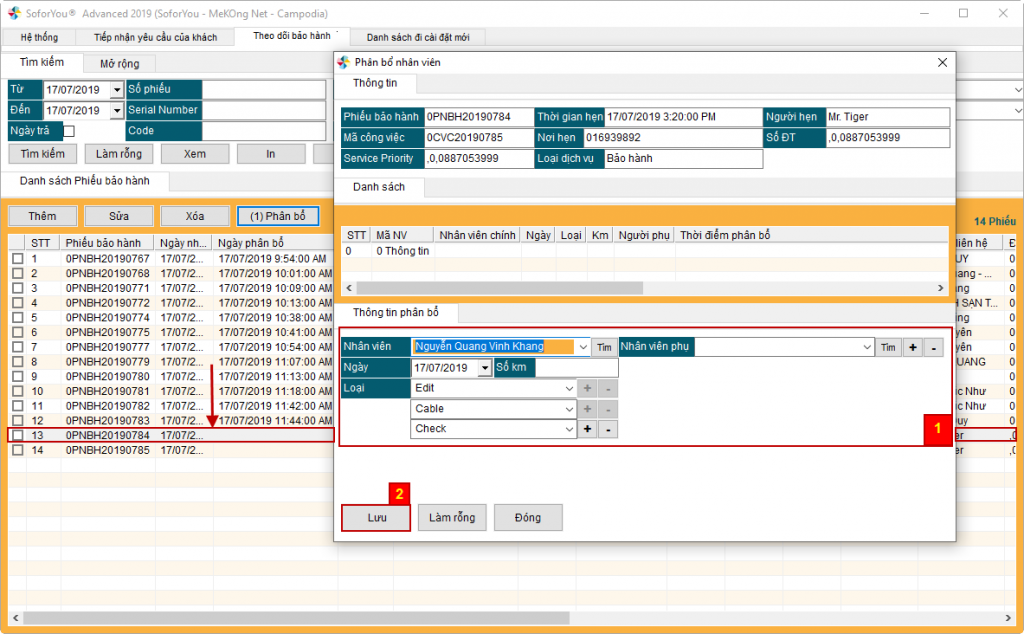Click Tìm button next to Nhân viên phụ
1024x634 pixels.
(887, 347)
